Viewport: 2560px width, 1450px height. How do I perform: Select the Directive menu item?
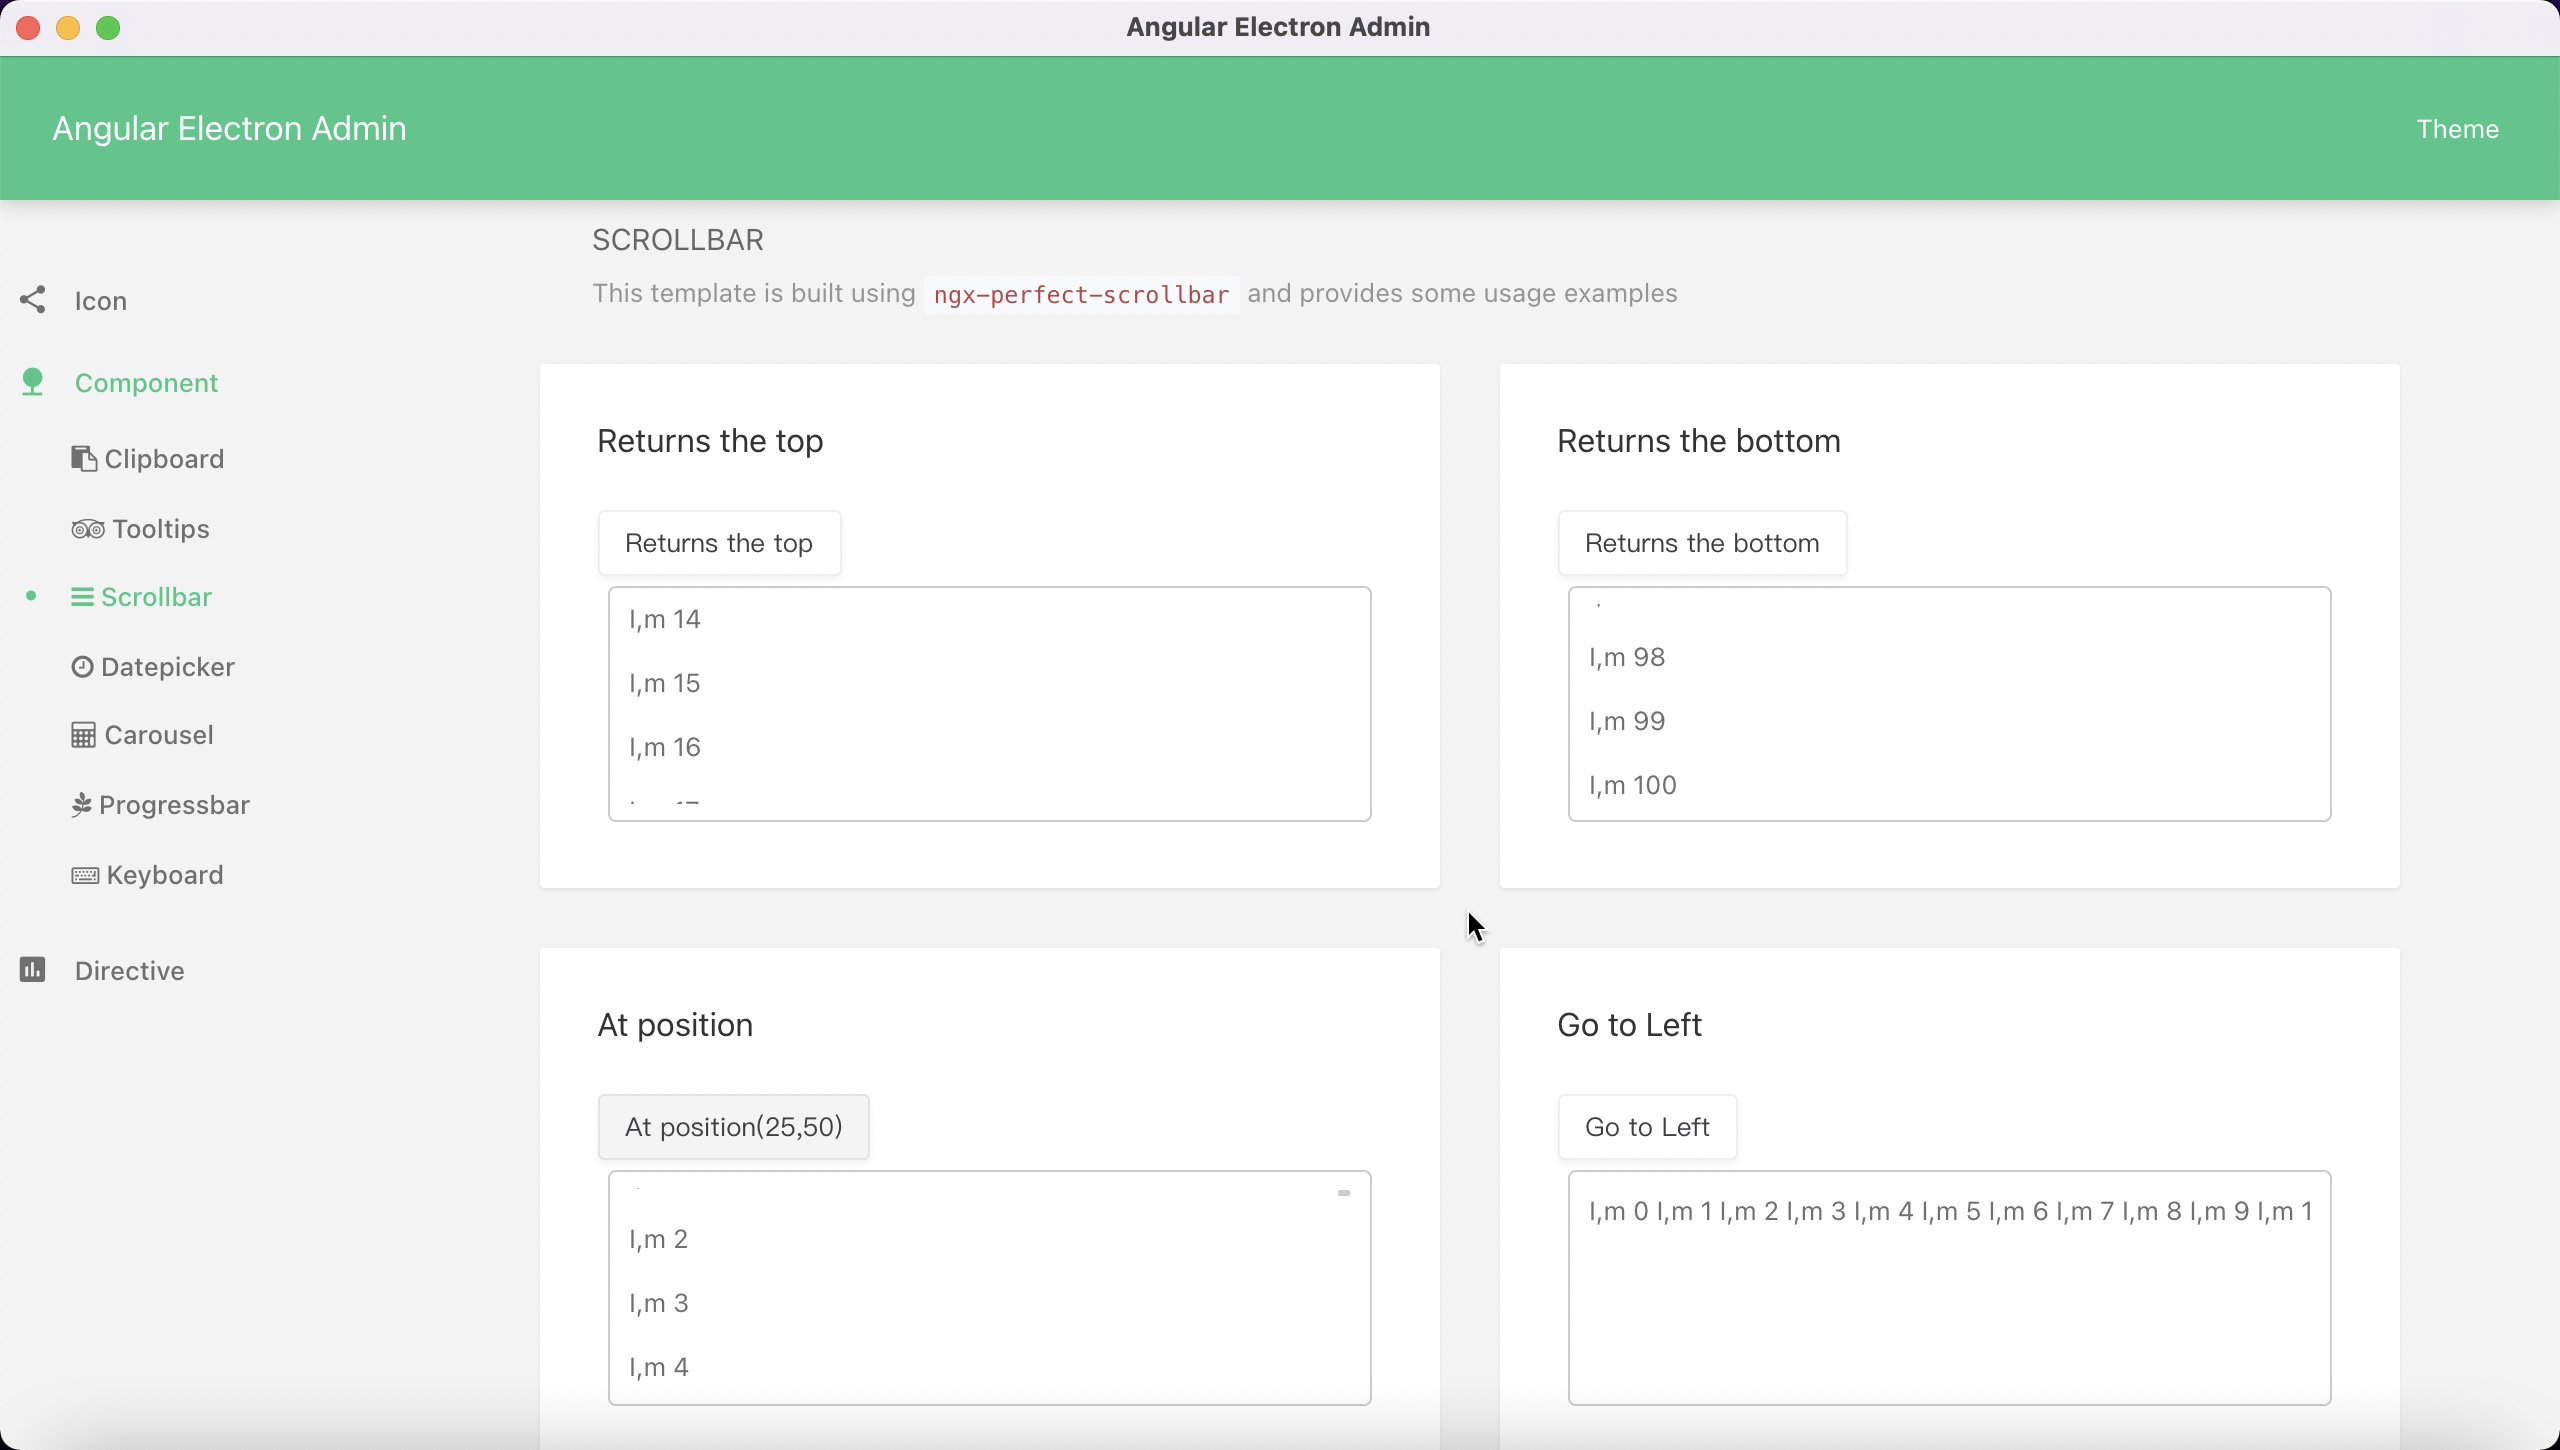point(130,970)
